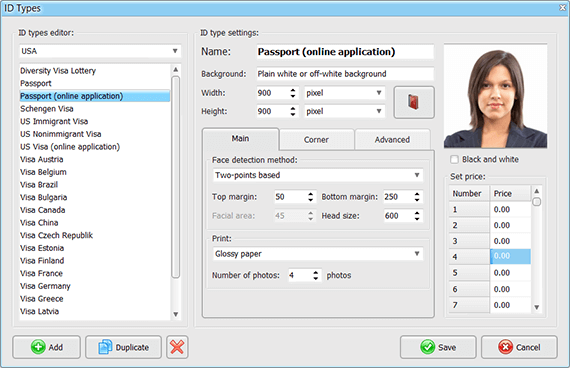Screen dimensions: 570x368
Task: Click the price cell for number 5
Action: point(510,273)
